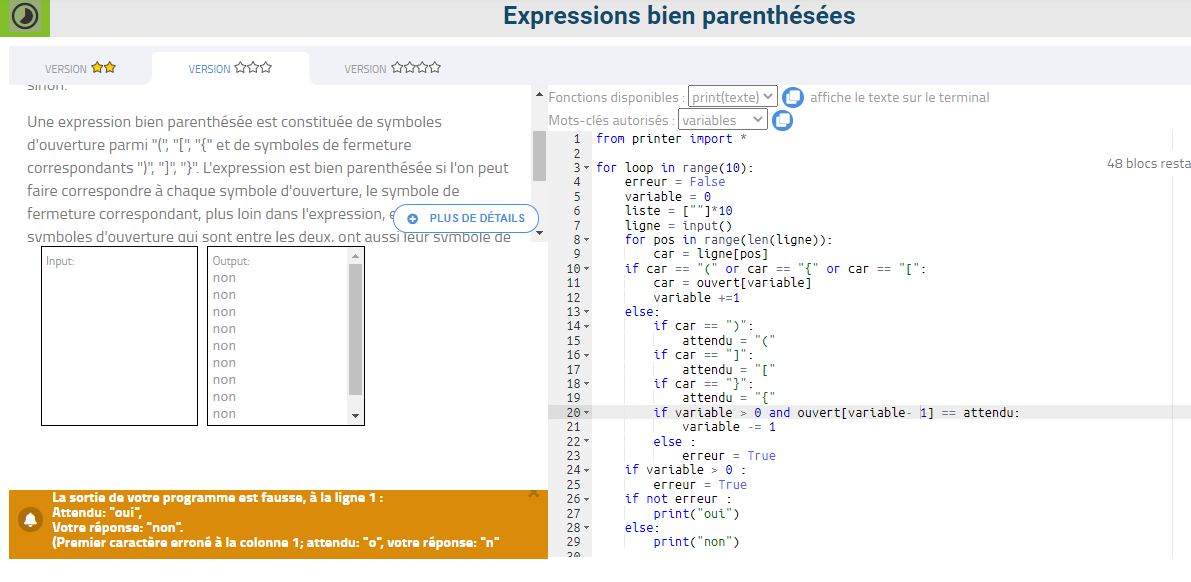
Task: Fold the if block at line 10
Action: [587, 269]
